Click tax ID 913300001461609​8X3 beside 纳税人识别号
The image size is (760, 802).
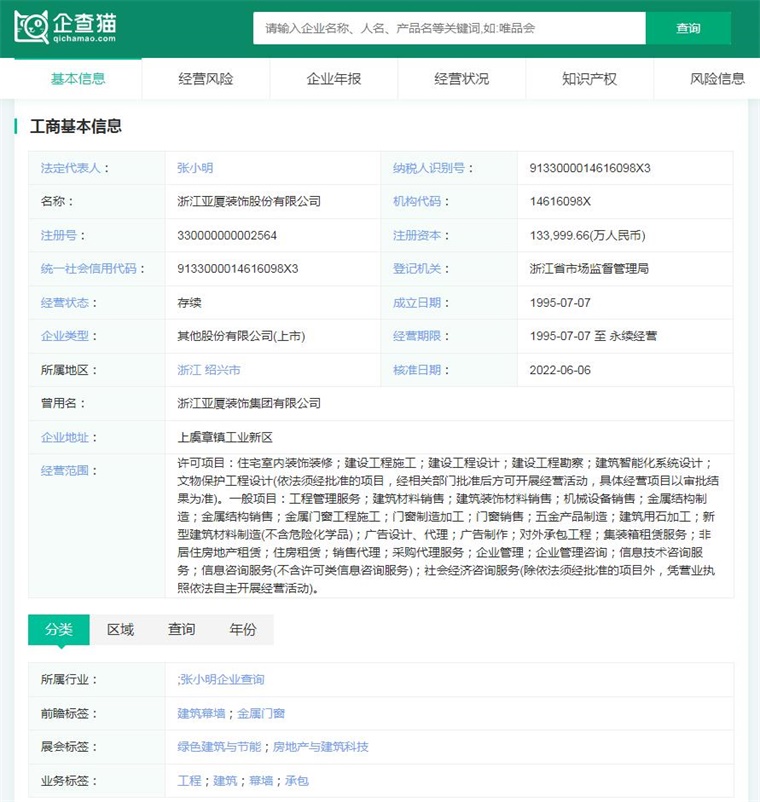590,168
